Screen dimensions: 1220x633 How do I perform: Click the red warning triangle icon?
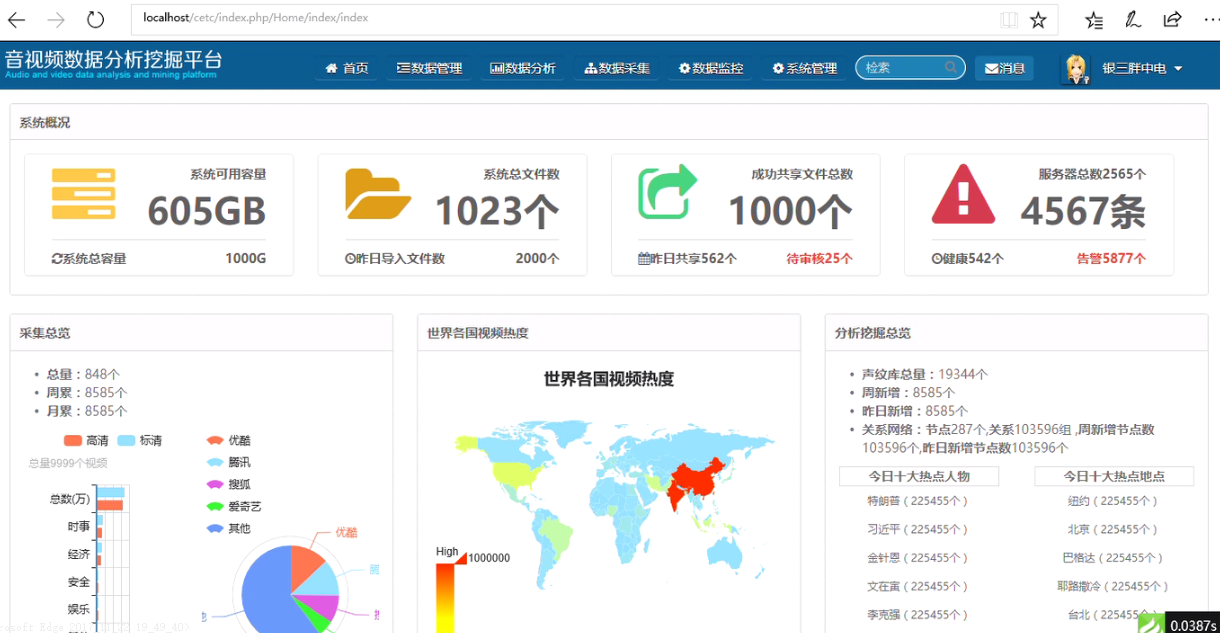click(963, 194)
